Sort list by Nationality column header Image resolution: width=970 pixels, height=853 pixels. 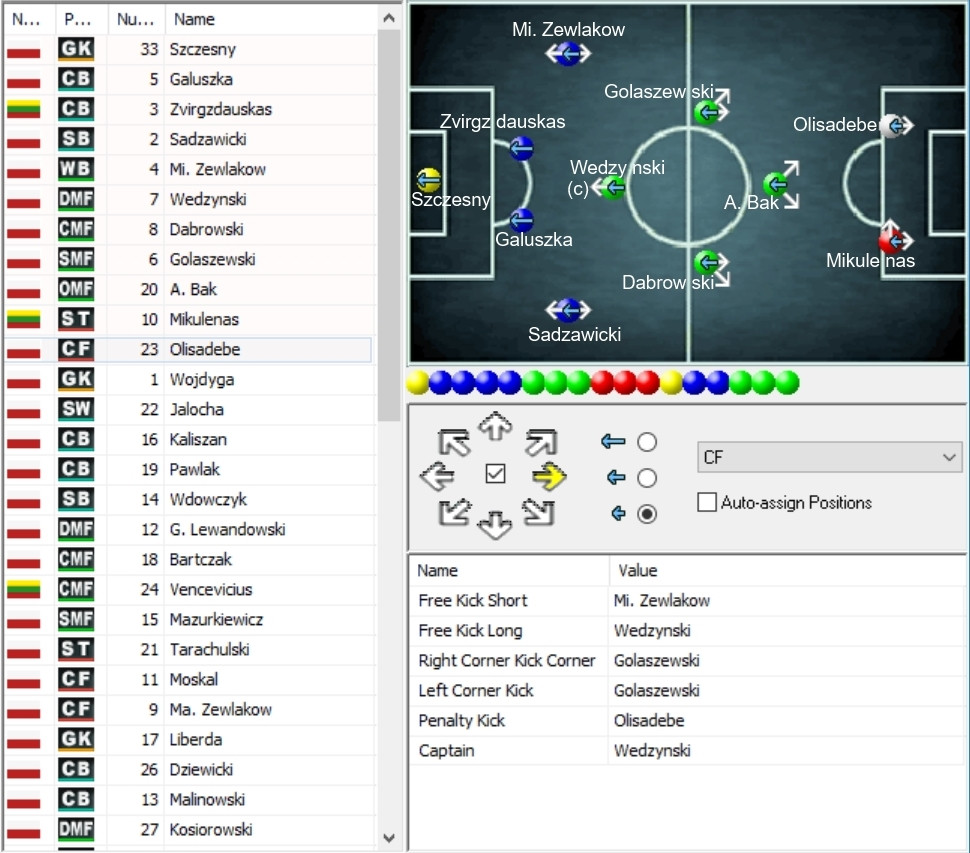tap(28, 19)
